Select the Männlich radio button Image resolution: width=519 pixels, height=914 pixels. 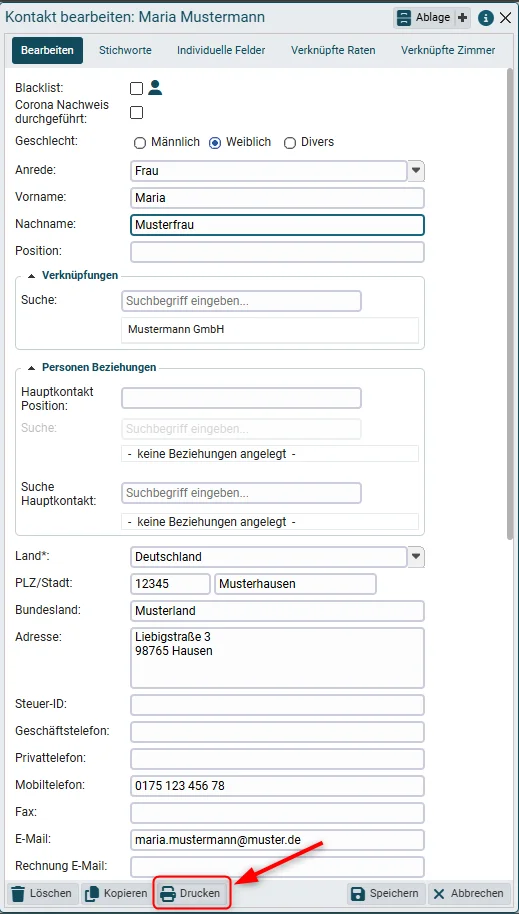139,143
